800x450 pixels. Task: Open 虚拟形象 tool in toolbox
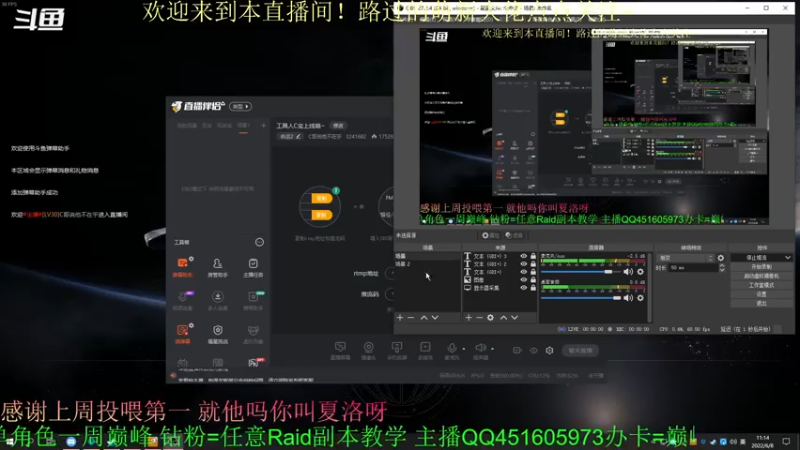(x=253, y=334)
